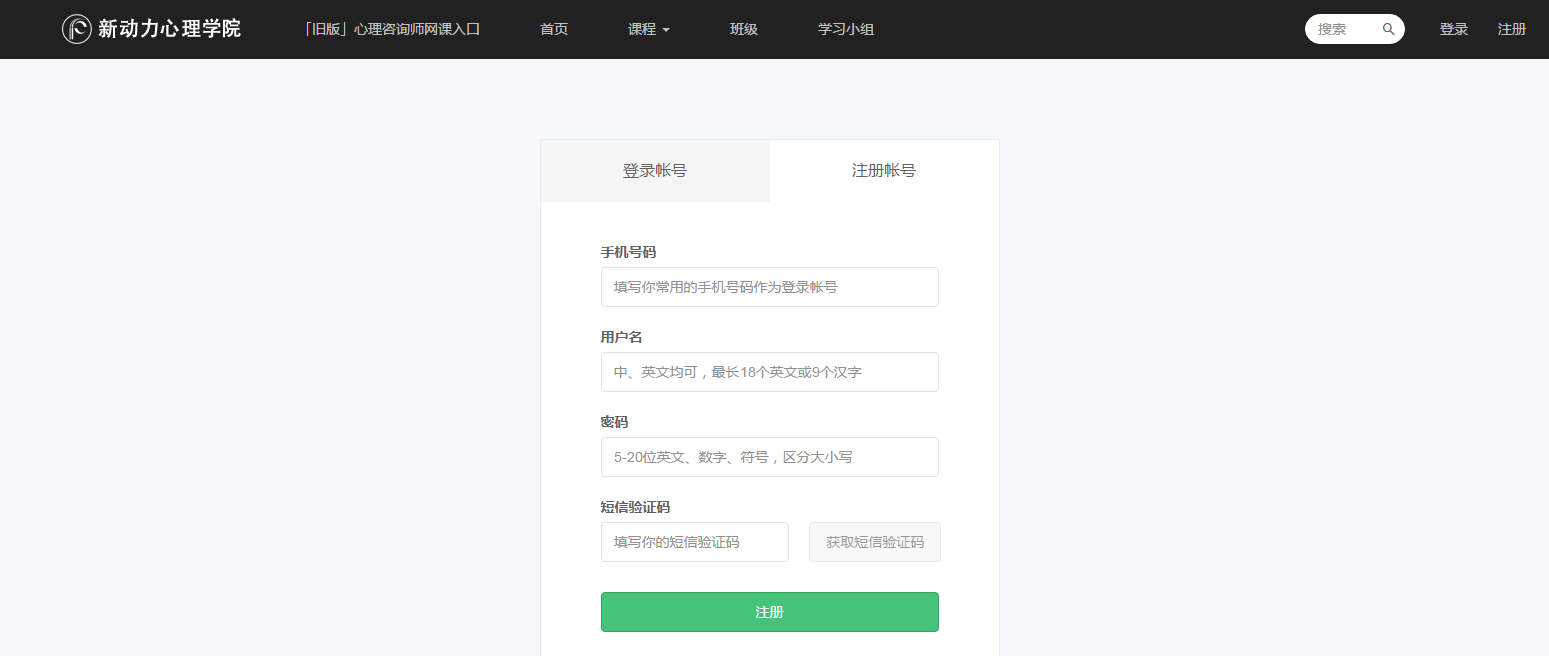Click the 短信验证码 input field
The width and height of the screenshot is (1549, 656).
695,542
